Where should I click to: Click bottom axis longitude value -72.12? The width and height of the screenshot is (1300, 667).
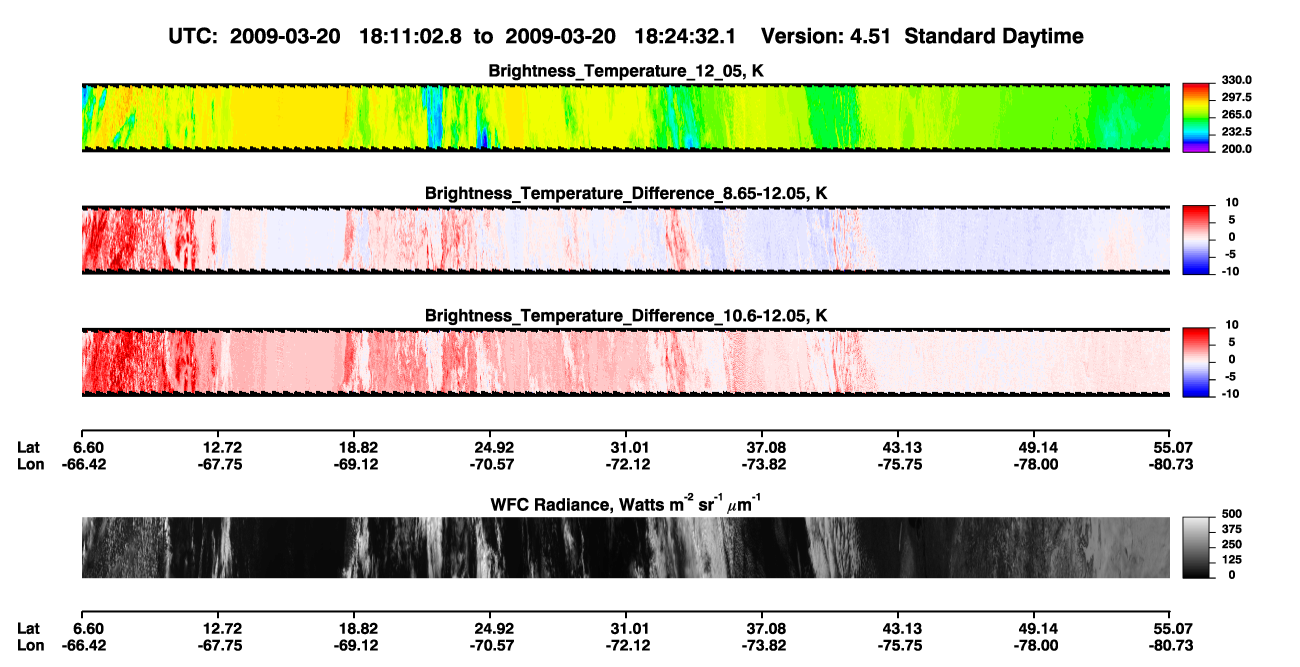[626, 645]
